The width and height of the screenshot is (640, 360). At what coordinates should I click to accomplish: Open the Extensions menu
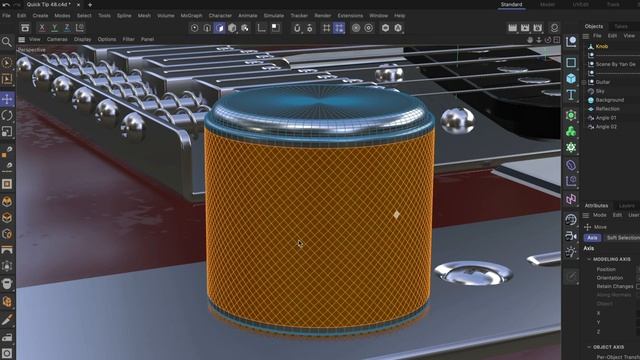(x=350, y=16)
